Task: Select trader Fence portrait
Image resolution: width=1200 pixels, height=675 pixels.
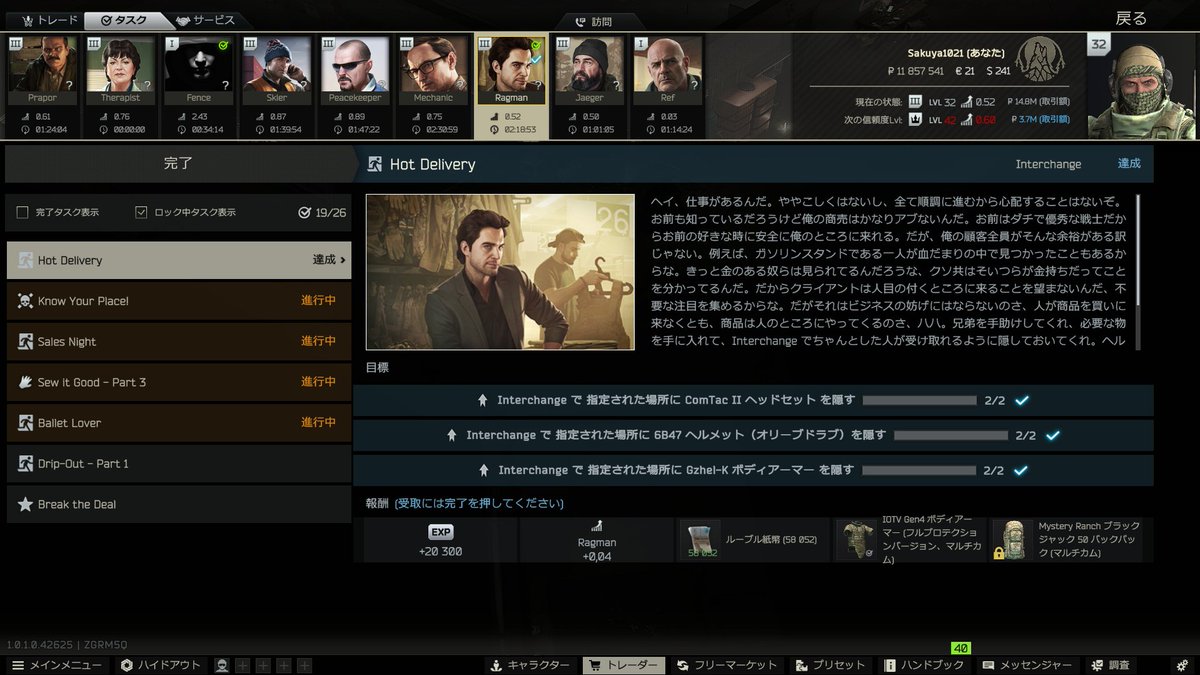Action: point(198,70)
